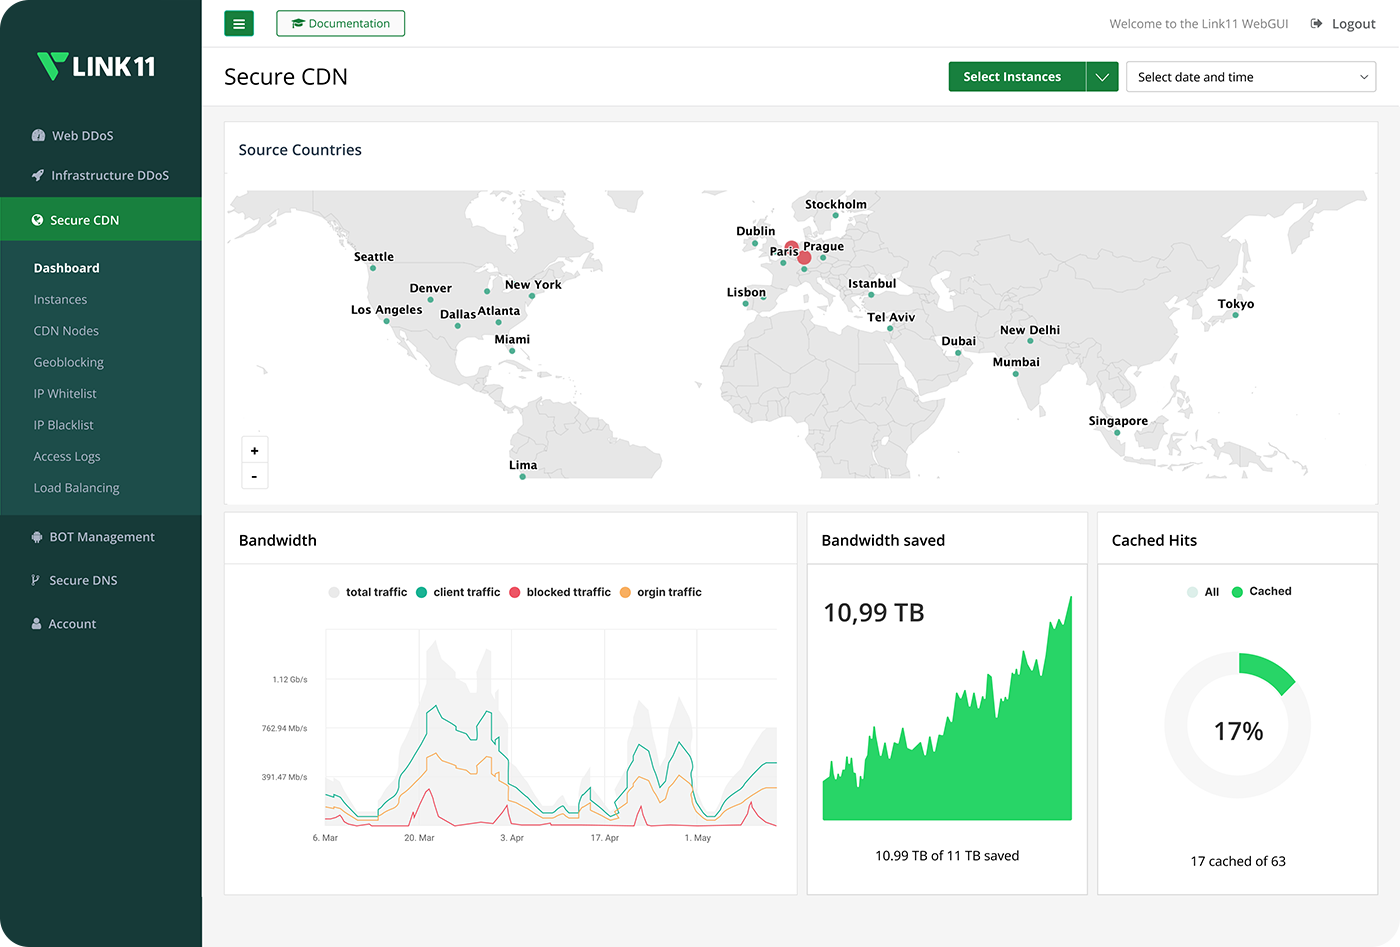Viewport: 1400px width, 947px height.
Task: Click the Logout link
Action: point(1343,24)
